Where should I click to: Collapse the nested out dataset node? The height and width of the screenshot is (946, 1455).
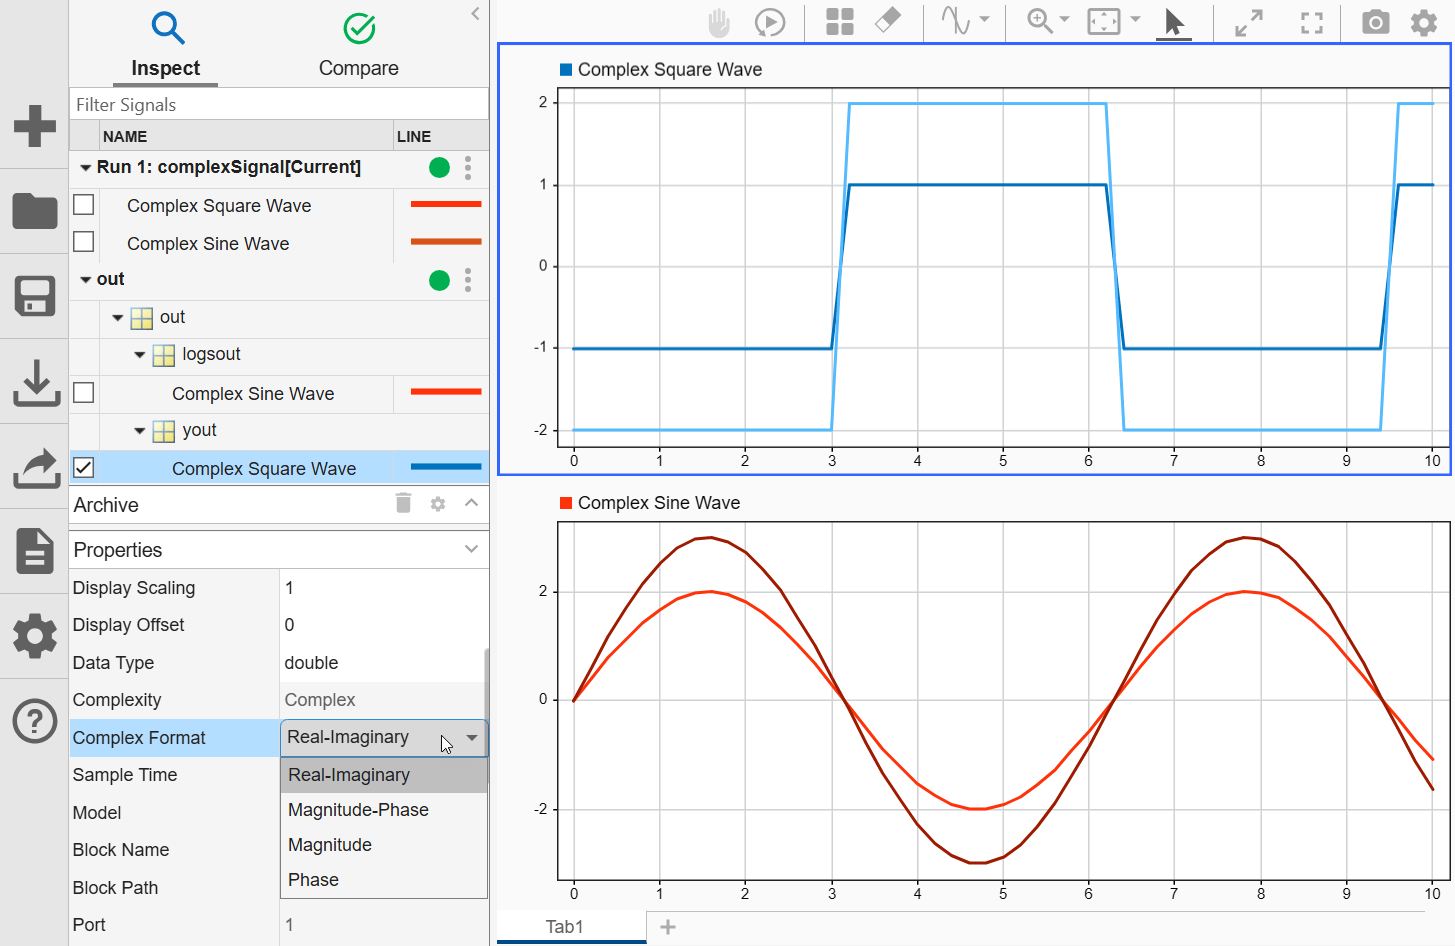(x=118, y=318)
